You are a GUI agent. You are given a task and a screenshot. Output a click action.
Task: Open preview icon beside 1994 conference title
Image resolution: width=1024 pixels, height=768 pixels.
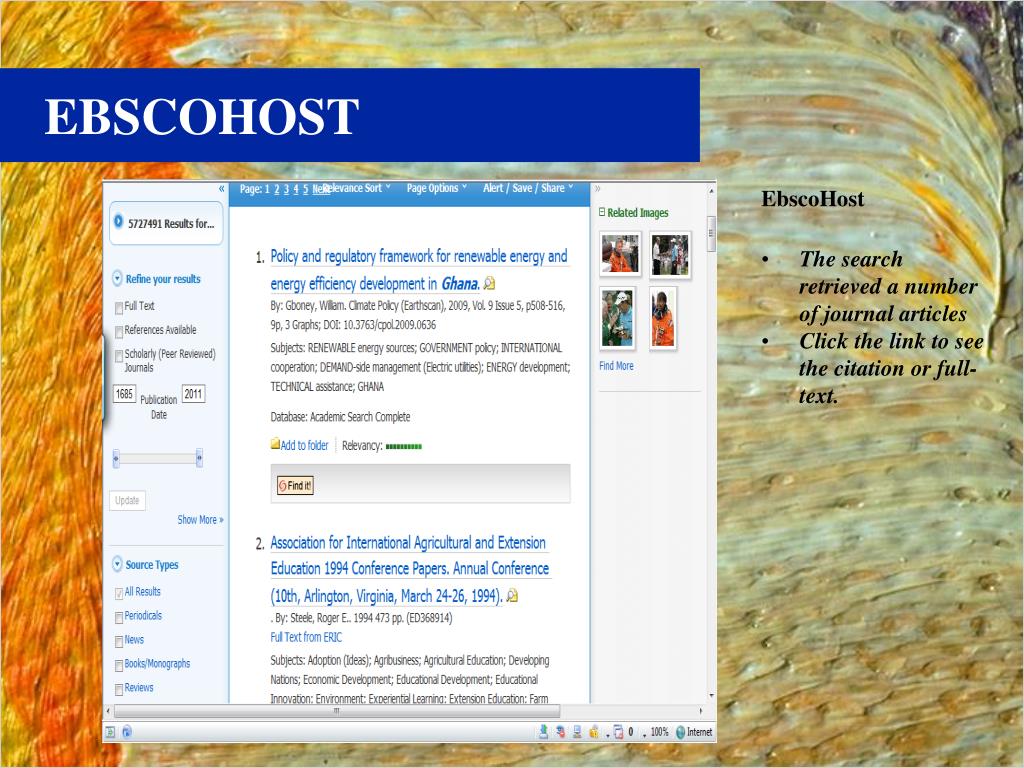(x=512, y=596)
